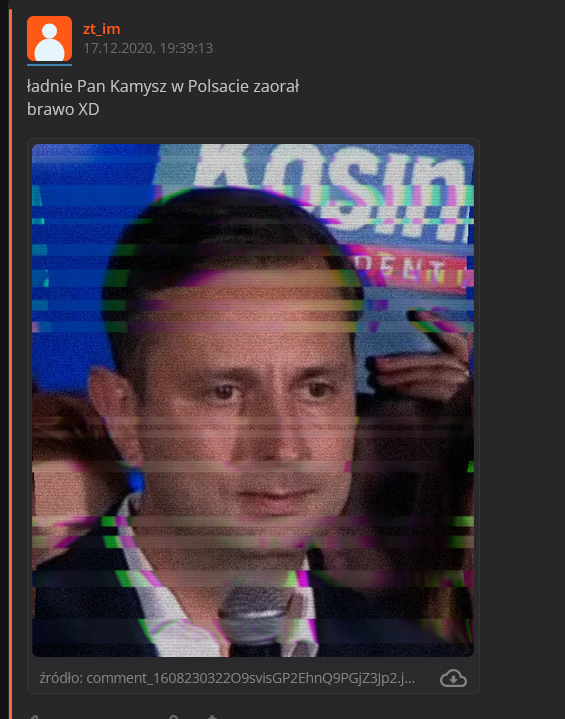Click the rightmost cut-off icon below the attachment
Viewport: 565px width, 719px height.
coord(212,716)
